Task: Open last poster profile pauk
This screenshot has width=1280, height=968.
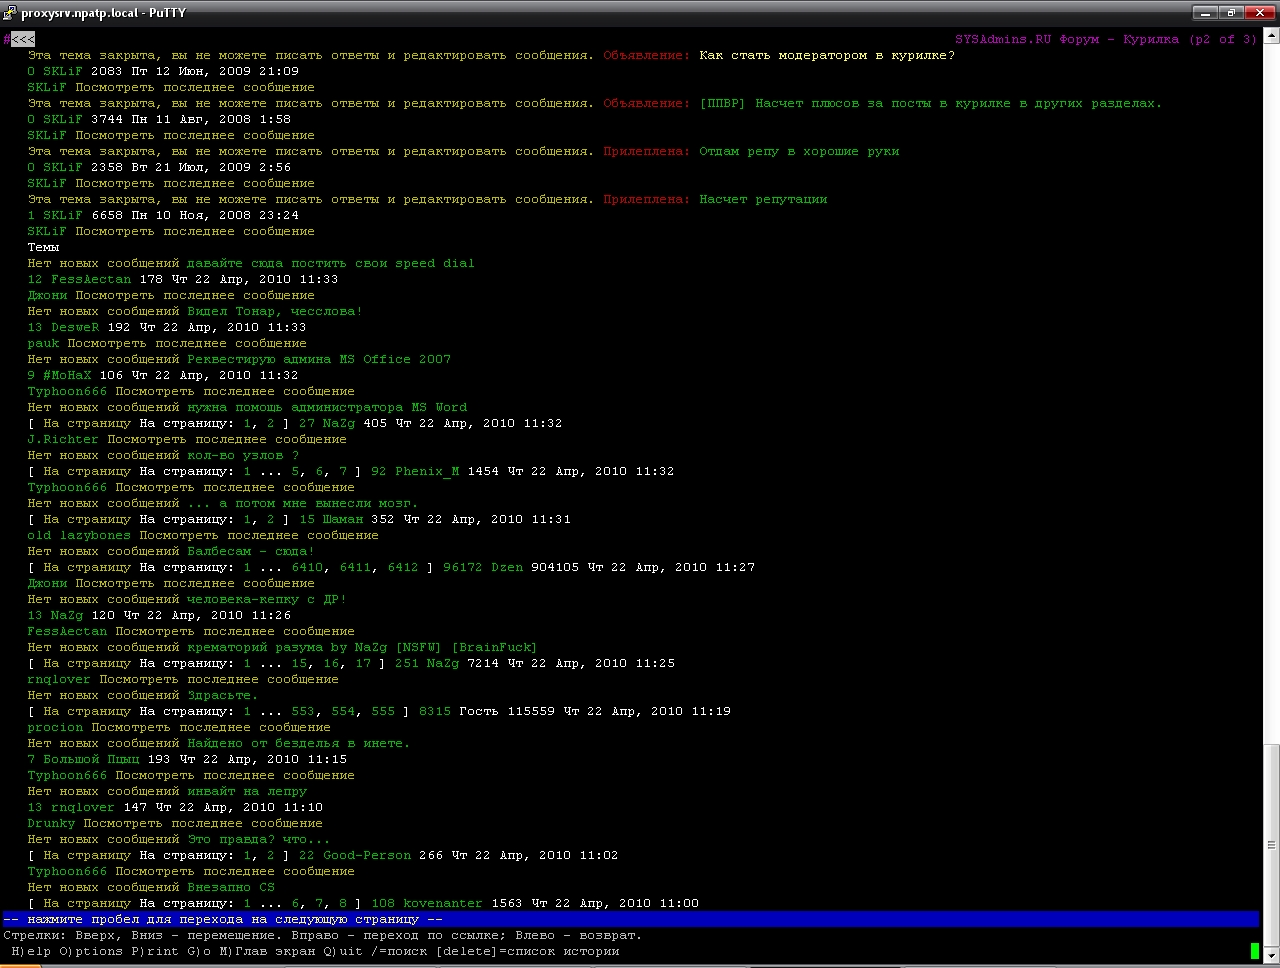Action: [43, 343]
